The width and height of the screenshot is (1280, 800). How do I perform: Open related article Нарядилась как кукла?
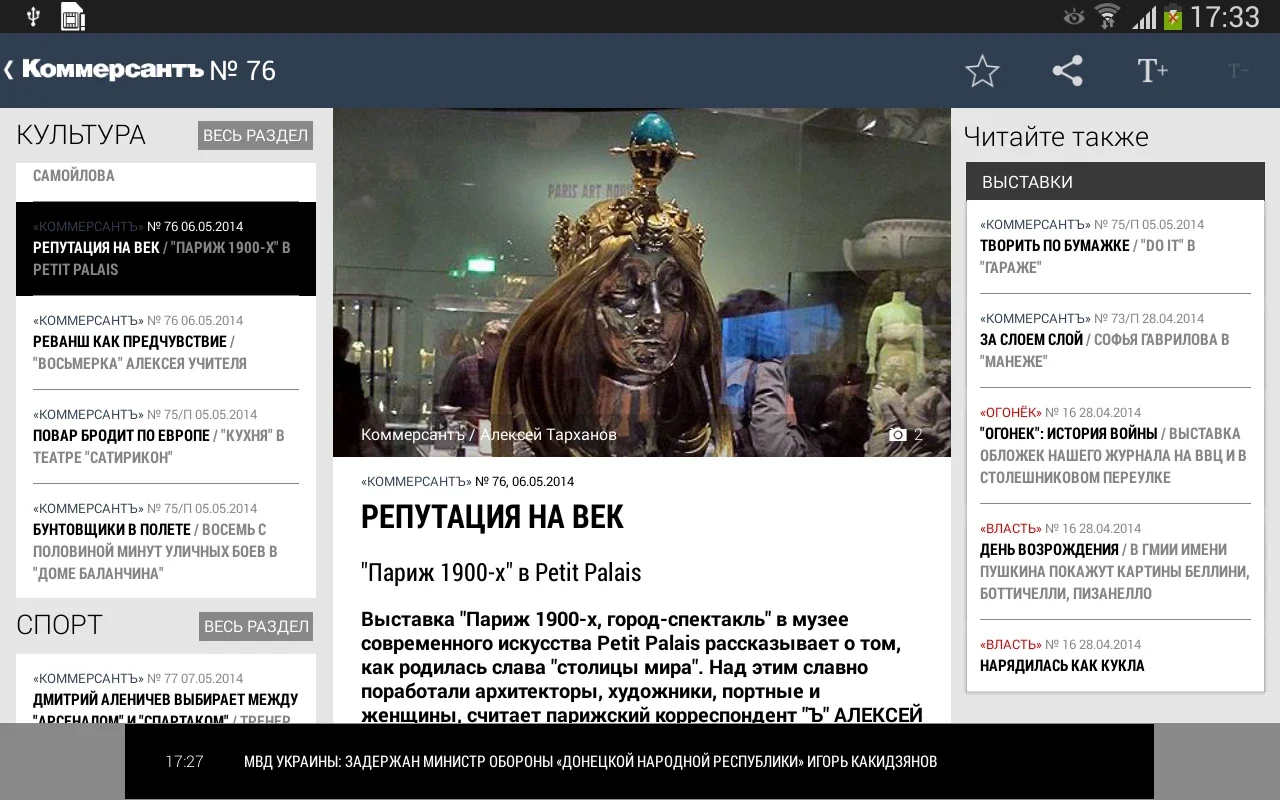1115,655
